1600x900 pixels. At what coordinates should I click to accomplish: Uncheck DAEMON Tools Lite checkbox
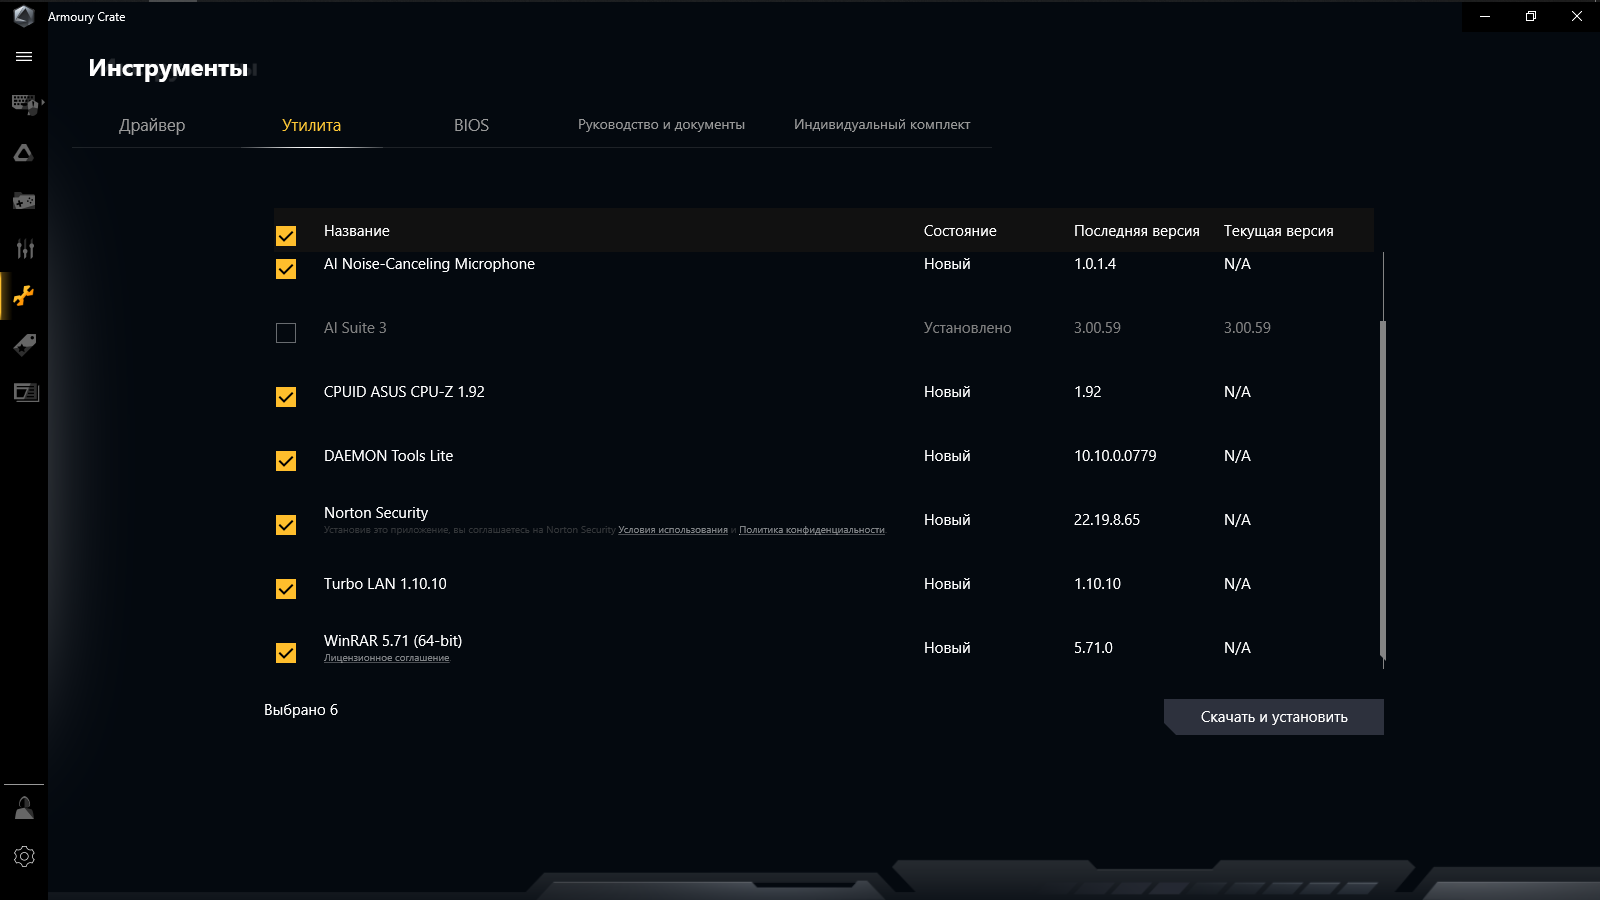pos(286,461)
